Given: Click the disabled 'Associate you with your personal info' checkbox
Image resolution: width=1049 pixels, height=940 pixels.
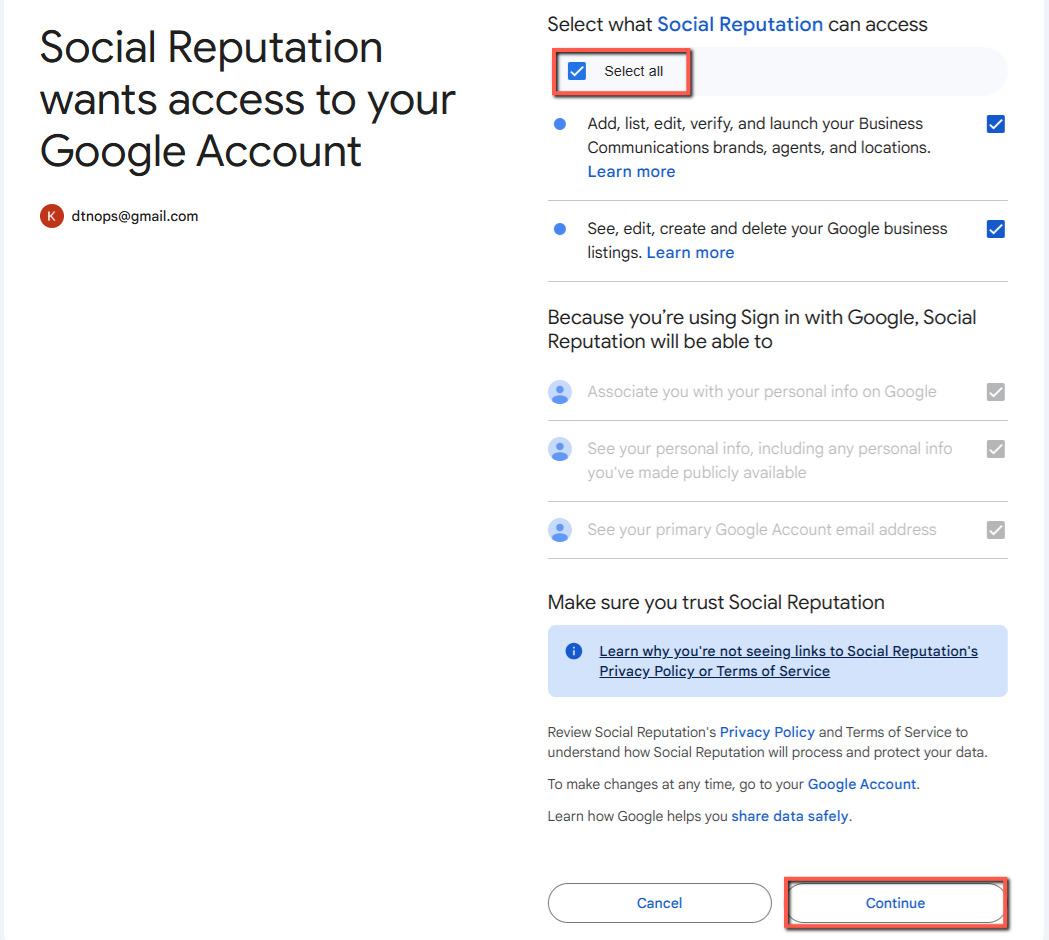Looking at the screenshot, I should click(995, 392).
